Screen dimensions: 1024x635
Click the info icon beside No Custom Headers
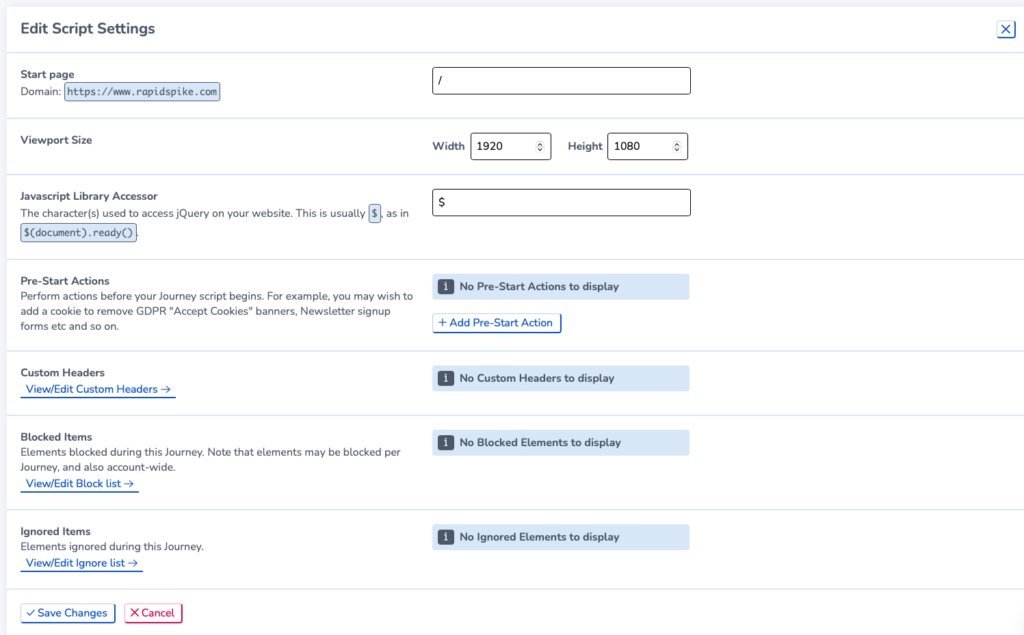pyautogui.click(x=446, y=378)
